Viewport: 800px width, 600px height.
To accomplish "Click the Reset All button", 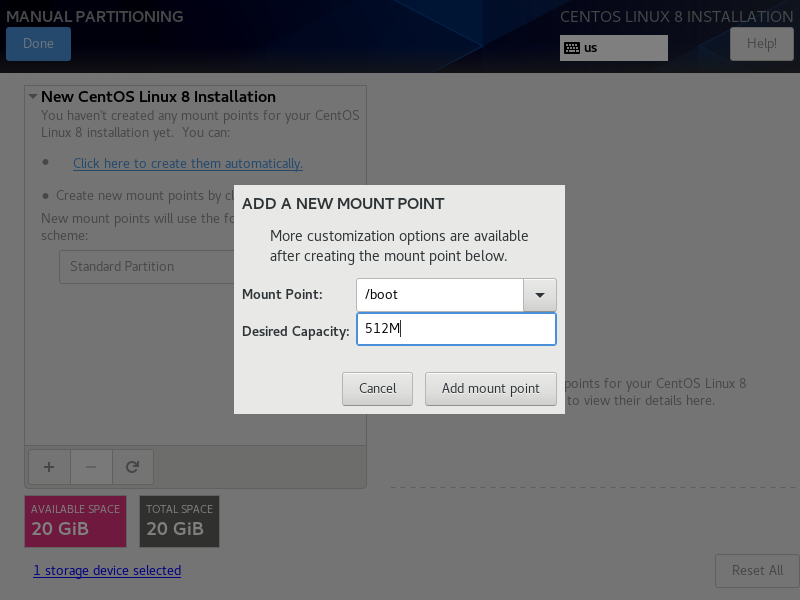I will pyautogui.click(x=757, y=571).
